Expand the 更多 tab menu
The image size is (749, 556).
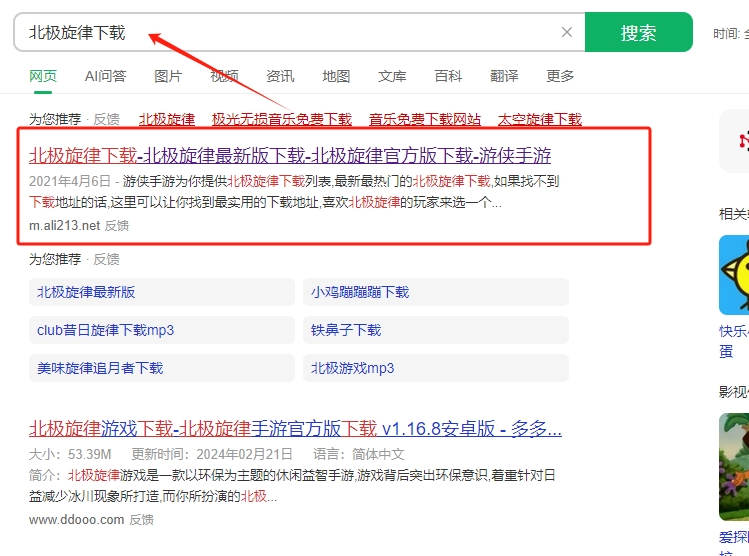click(560, 76)
